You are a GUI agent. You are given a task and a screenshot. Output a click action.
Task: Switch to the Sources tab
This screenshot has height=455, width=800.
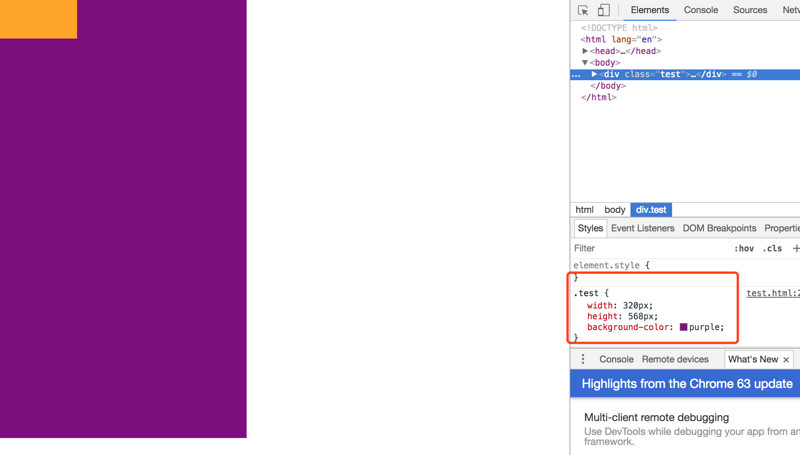point(749,10)
